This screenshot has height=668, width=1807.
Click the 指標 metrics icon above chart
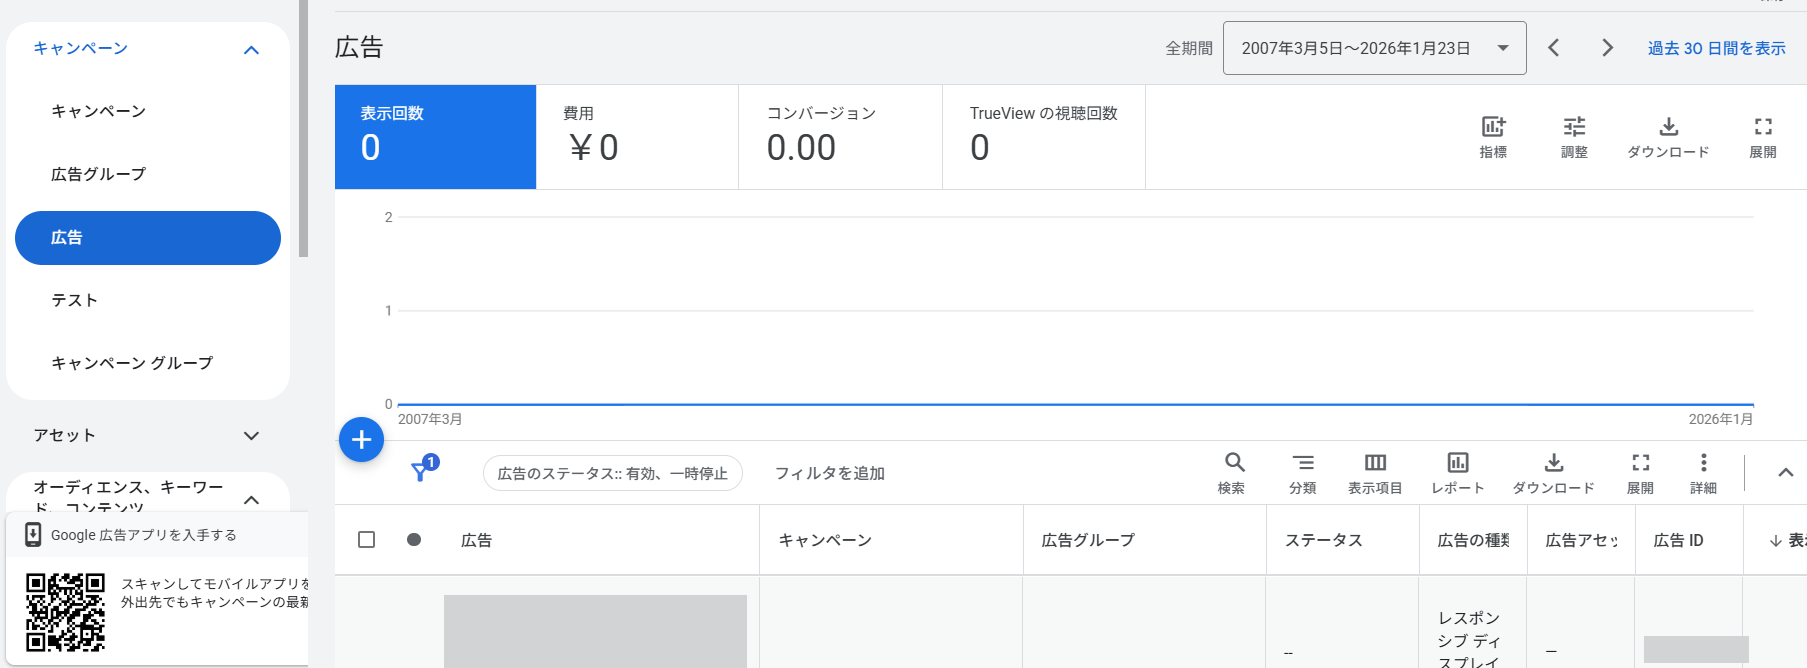[1493, 136]
